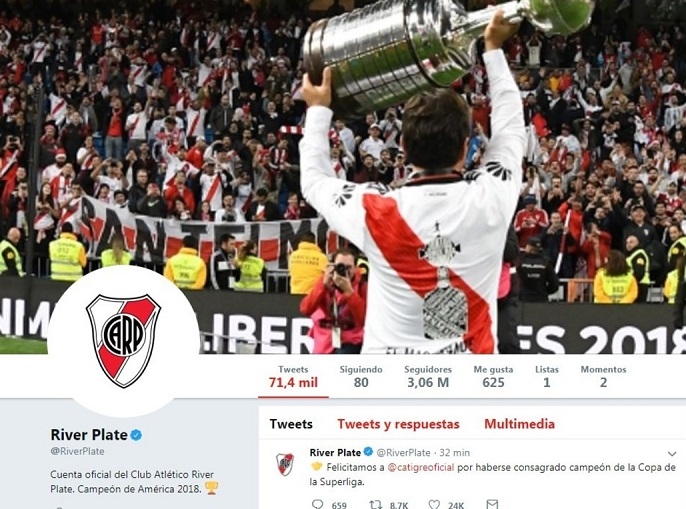Viewport: 686px width, 509px height.
Task: Click the reply icon under the tweet
Action: point(317,505)
